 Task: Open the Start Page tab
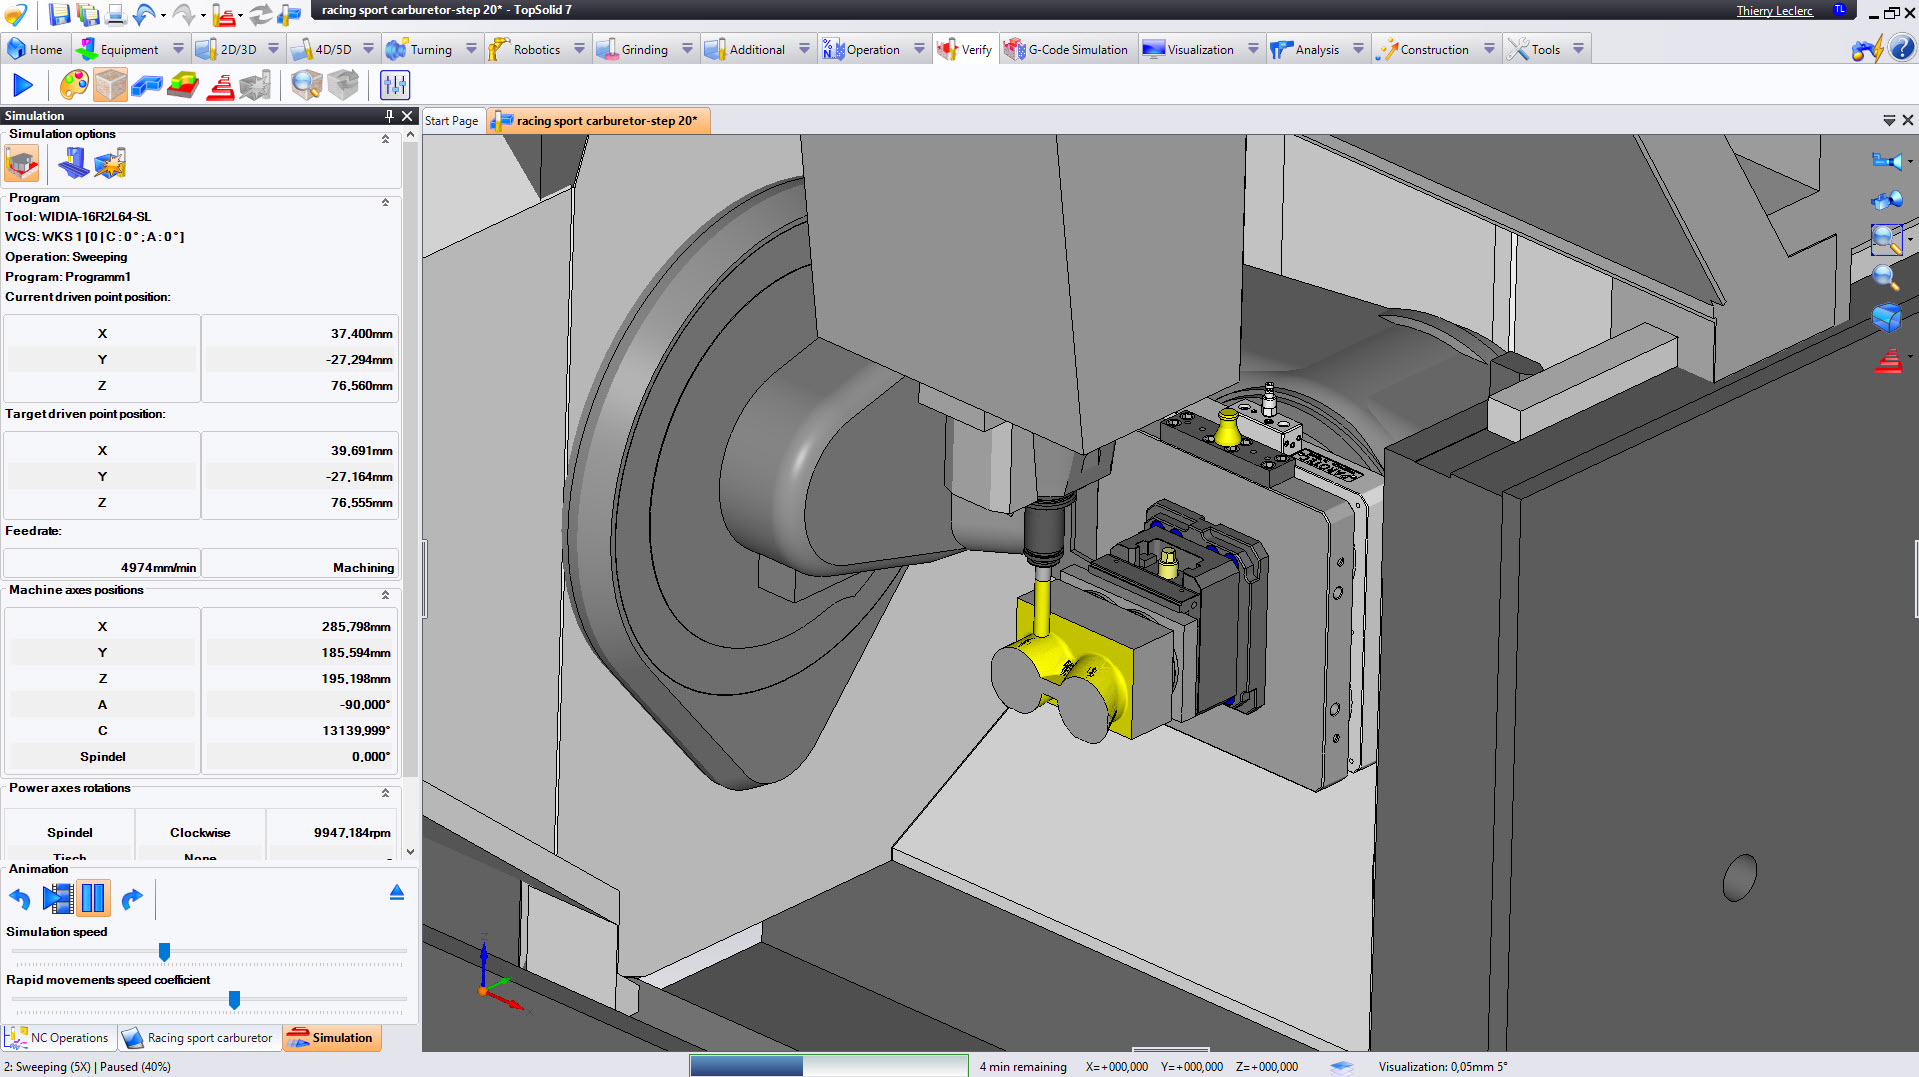(x=452, y=120)
